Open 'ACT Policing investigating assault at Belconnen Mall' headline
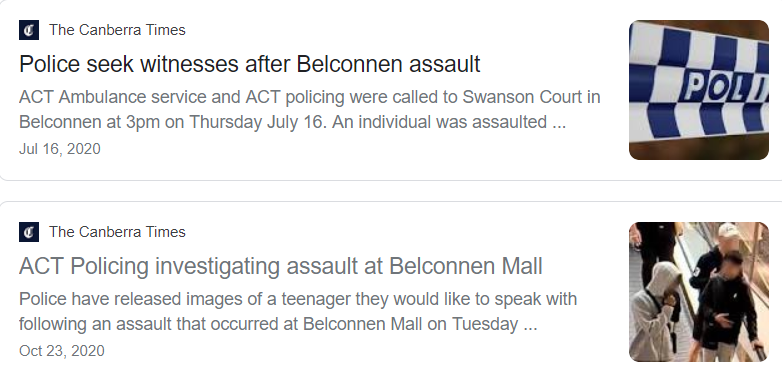Viewport: 782px width, 371px height. pyautogui.click(x=280, y=266)
